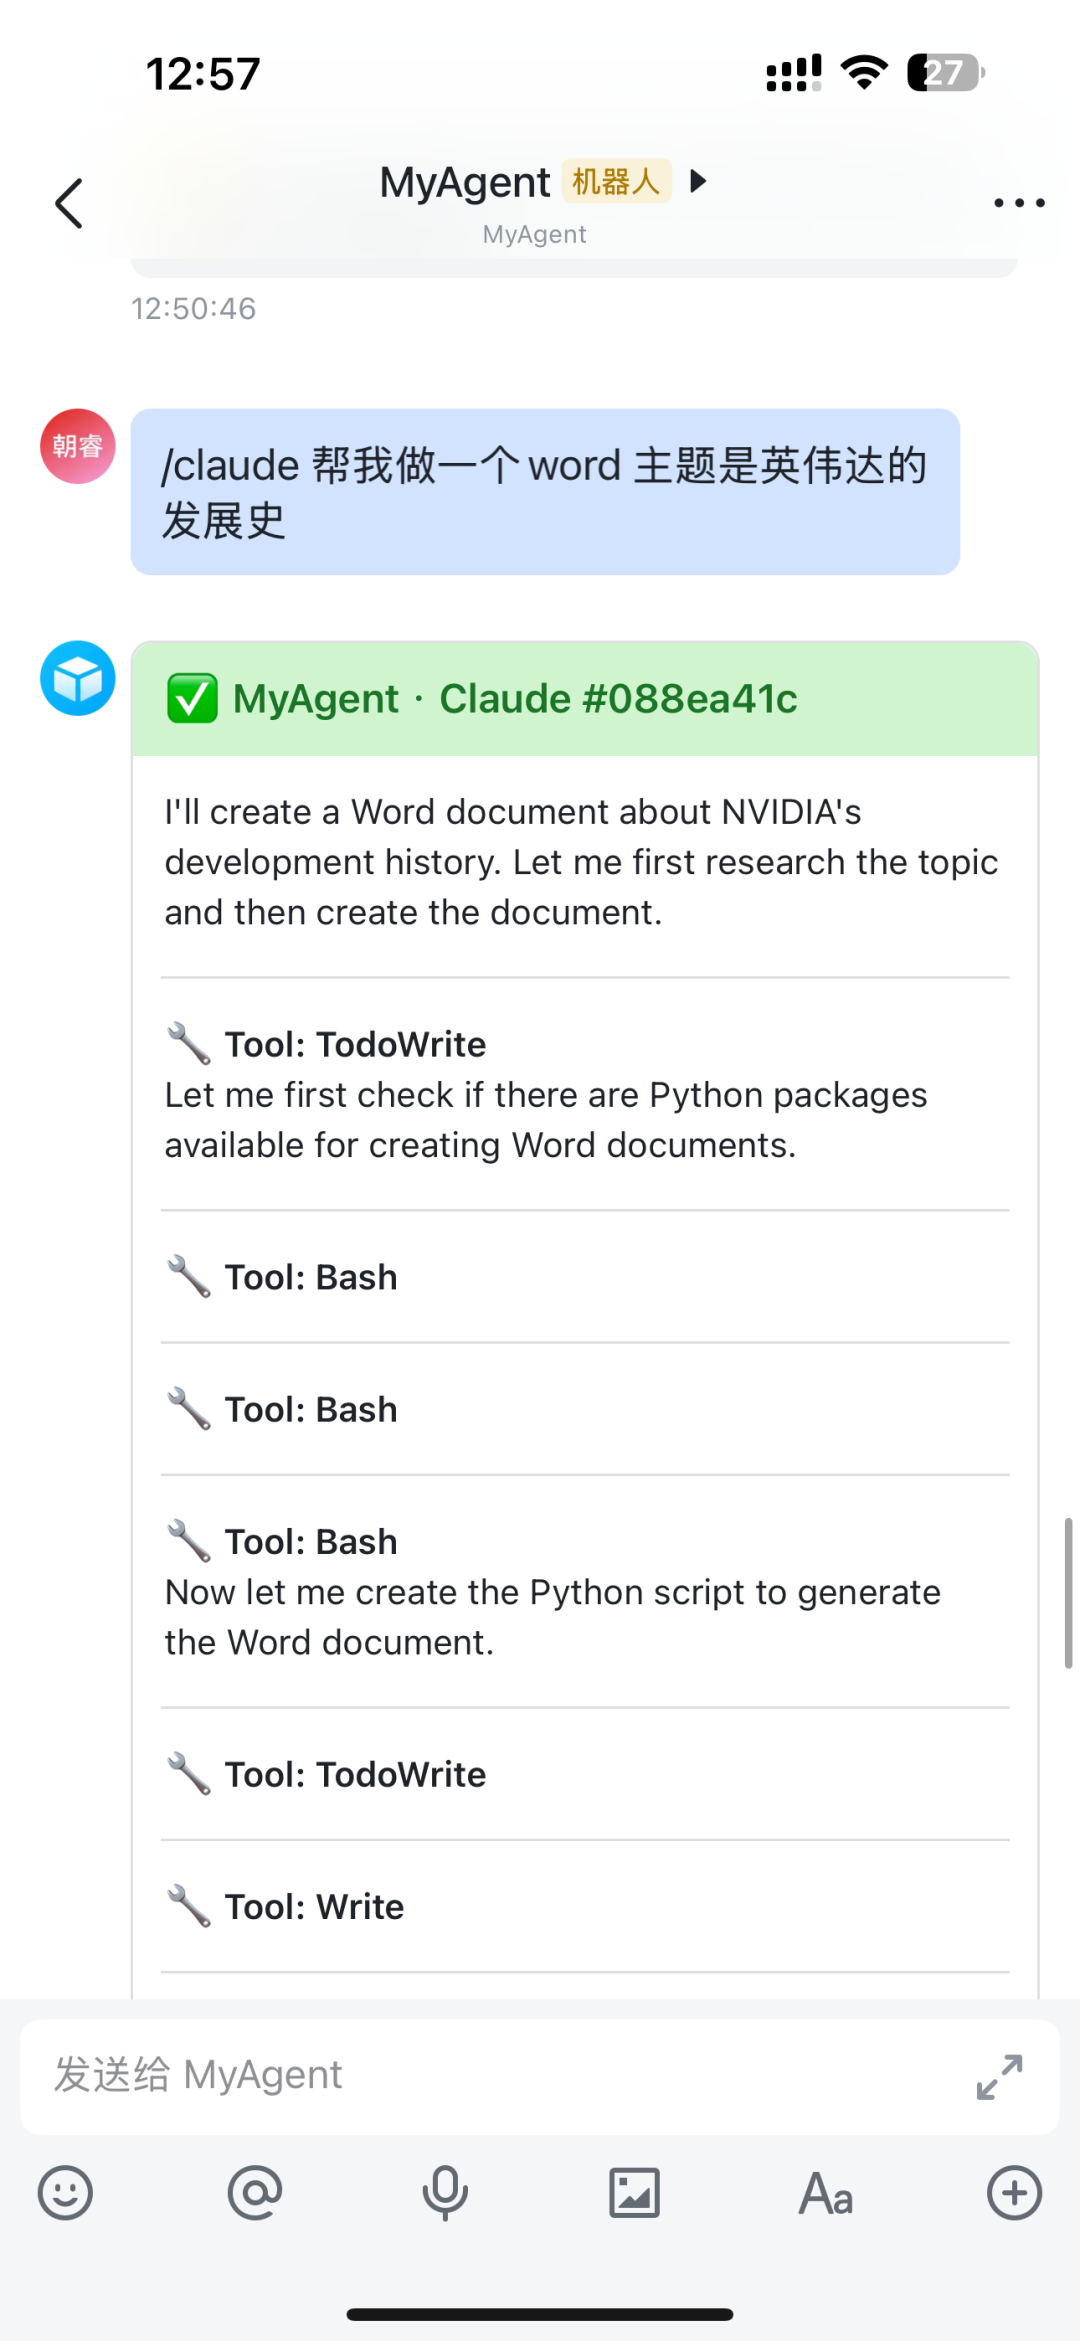Image resolution: width=1080 pixels, height=2341 pixels.
Task: Open Aa text formatting options
Action: pos(825,2193)
